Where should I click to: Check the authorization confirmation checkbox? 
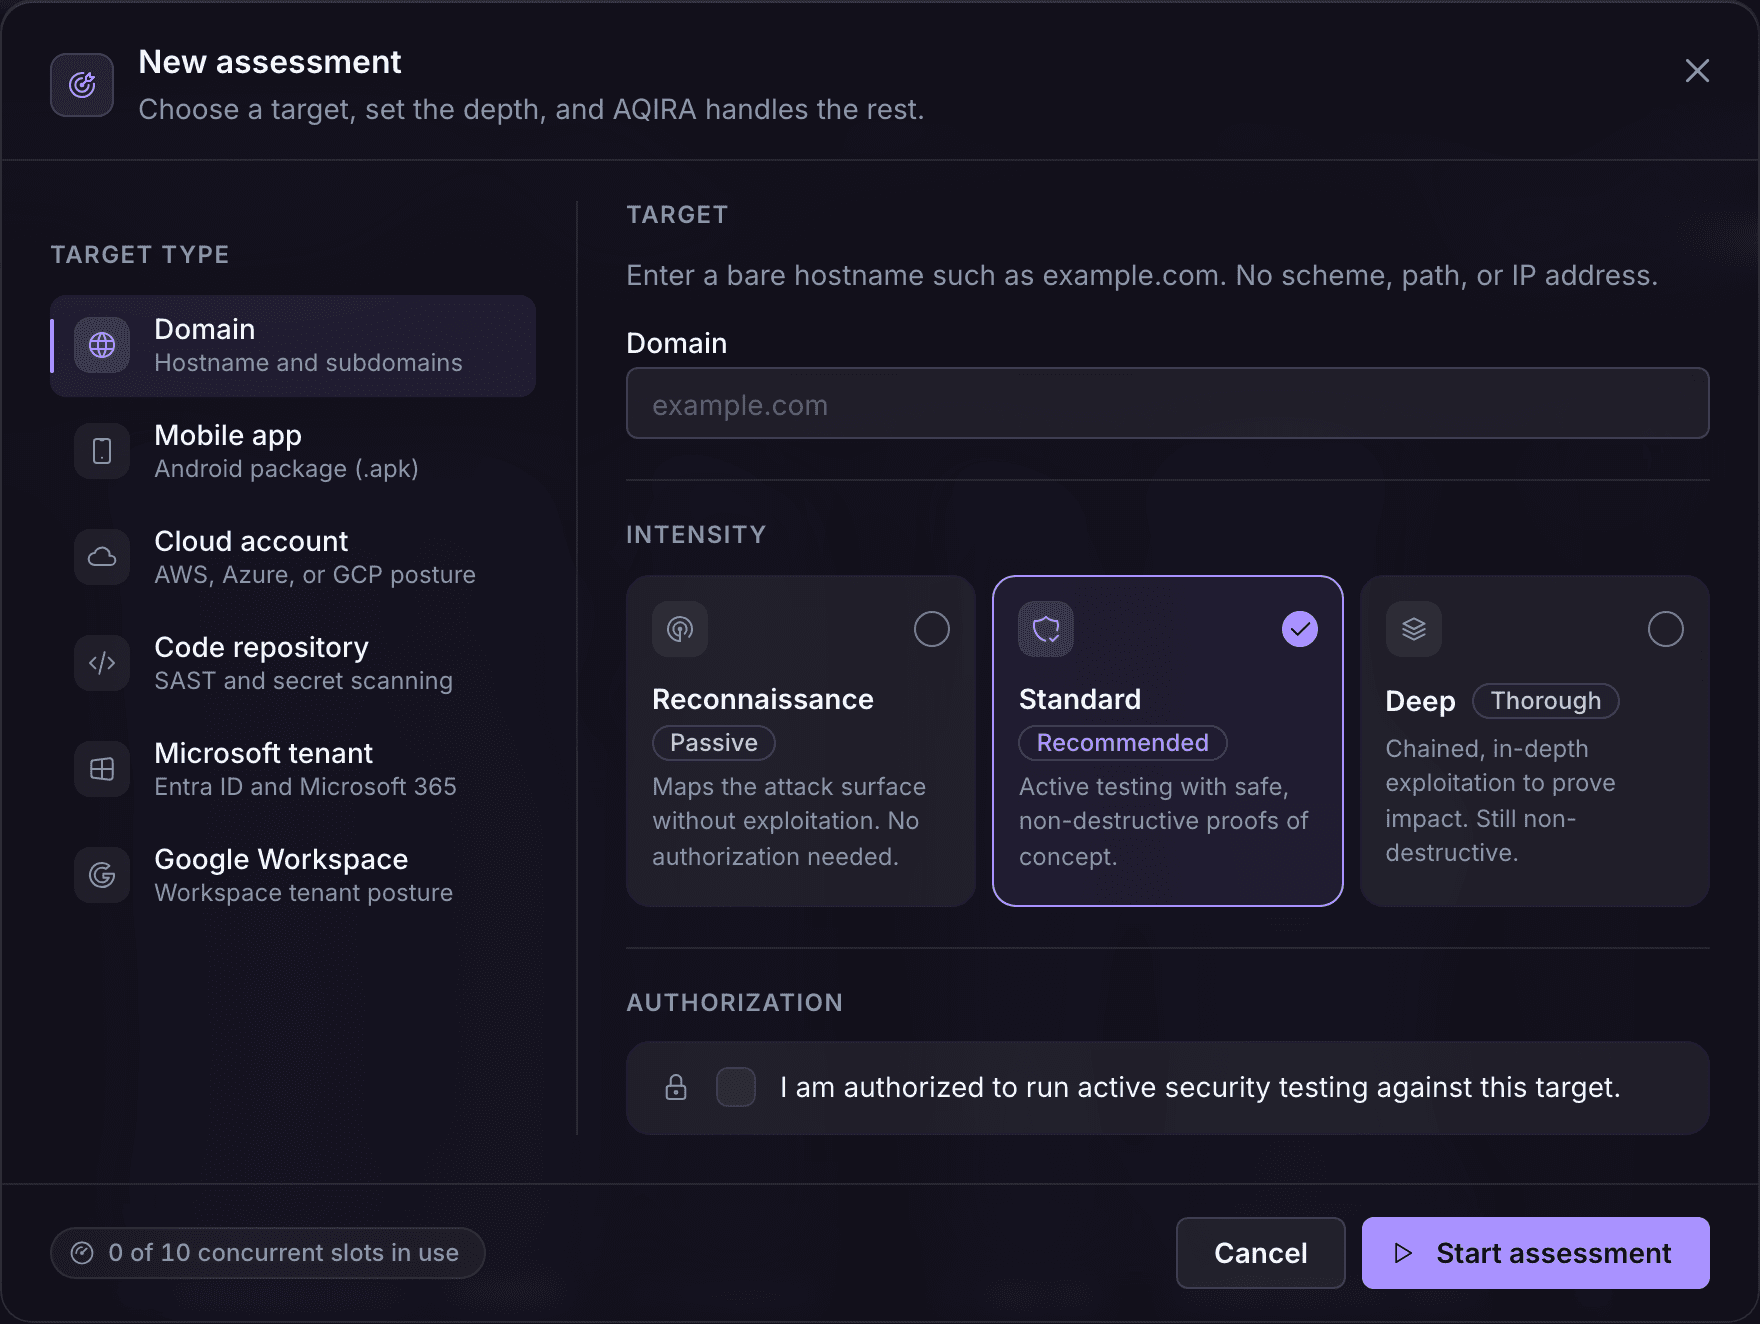736,1087
